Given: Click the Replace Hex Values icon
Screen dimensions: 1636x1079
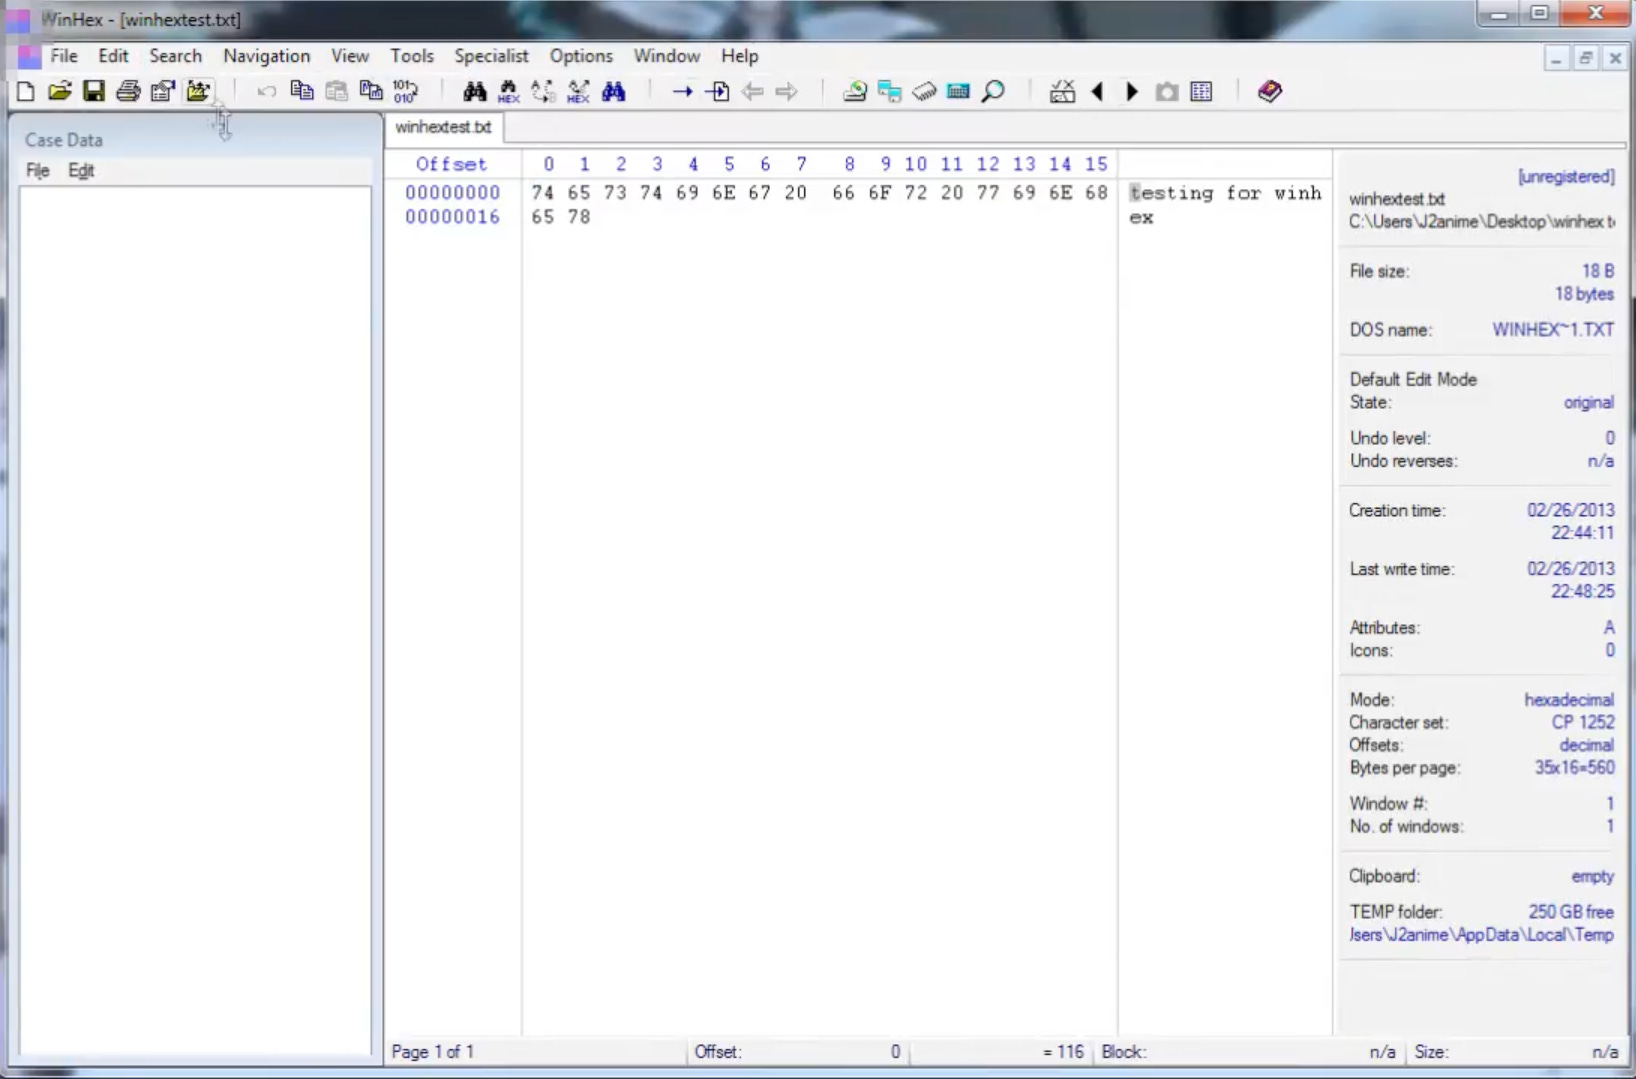Looking at the screenshot, I should click(578, 92).
